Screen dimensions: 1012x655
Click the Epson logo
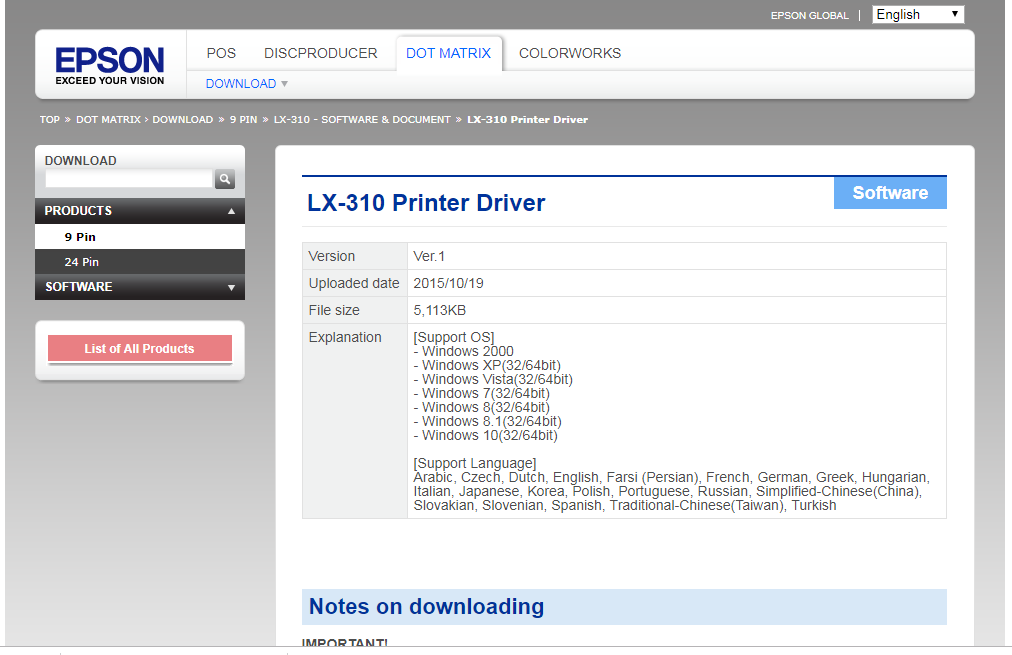pos(110,65)
